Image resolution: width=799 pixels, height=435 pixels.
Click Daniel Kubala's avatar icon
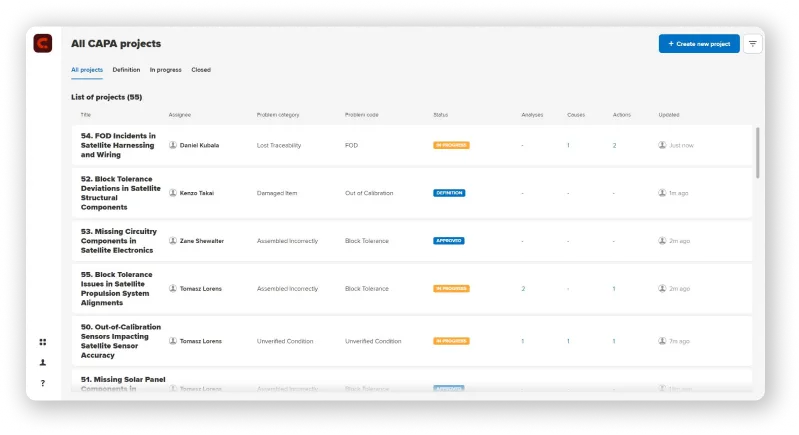(x=173, y=145)
